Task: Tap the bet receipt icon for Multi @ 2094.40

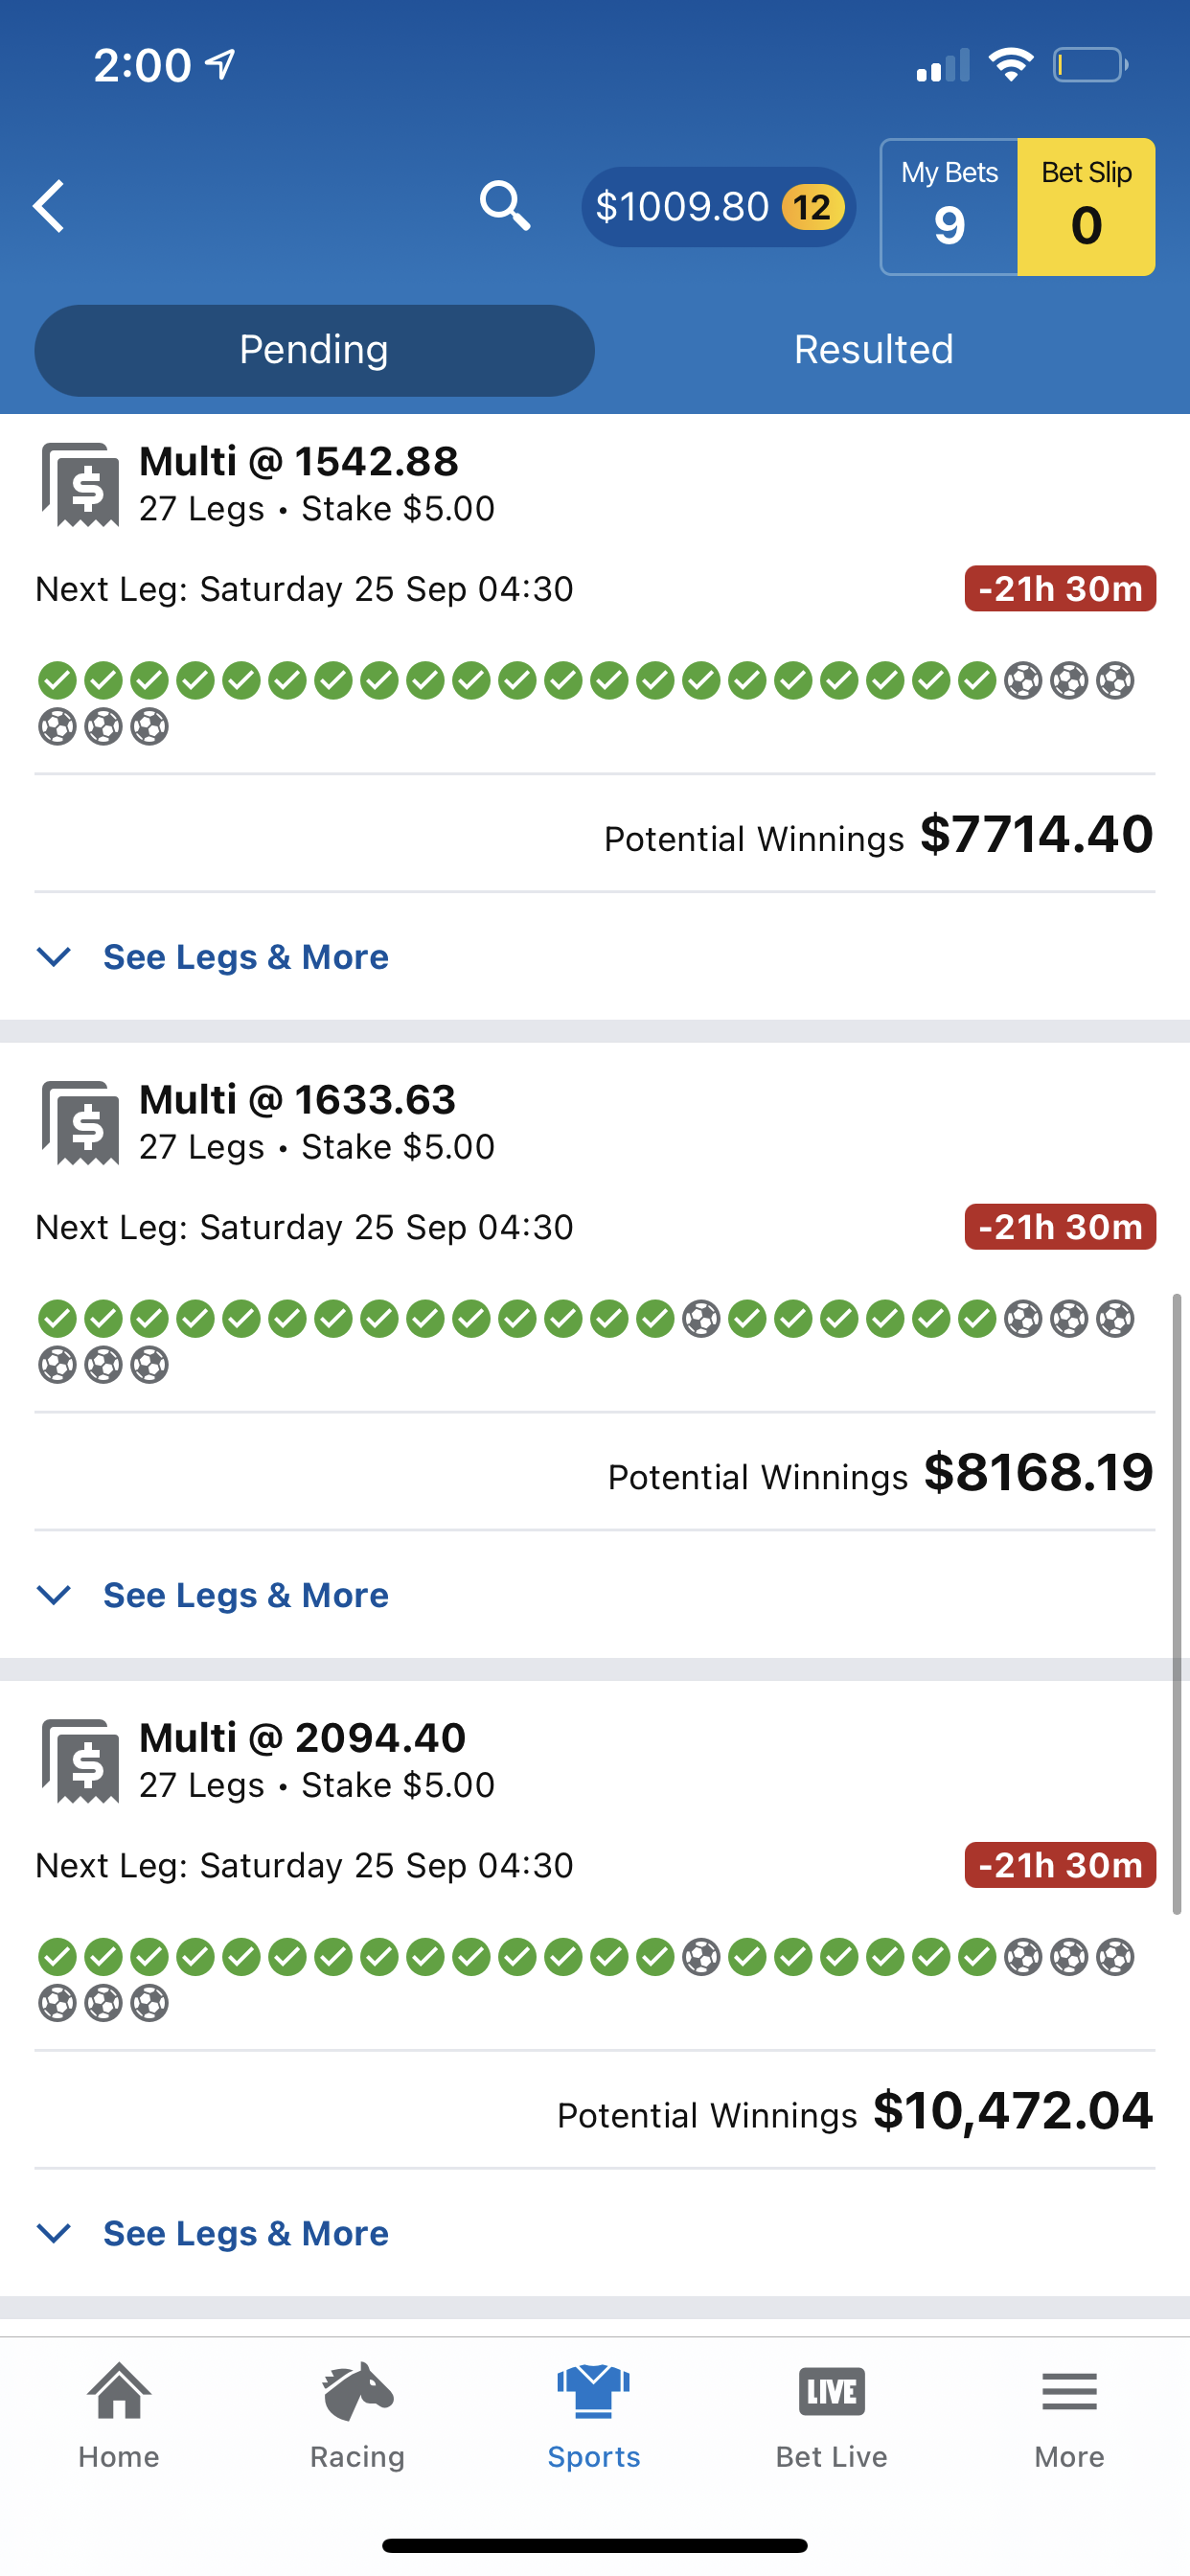Action: pos(80,1761)
